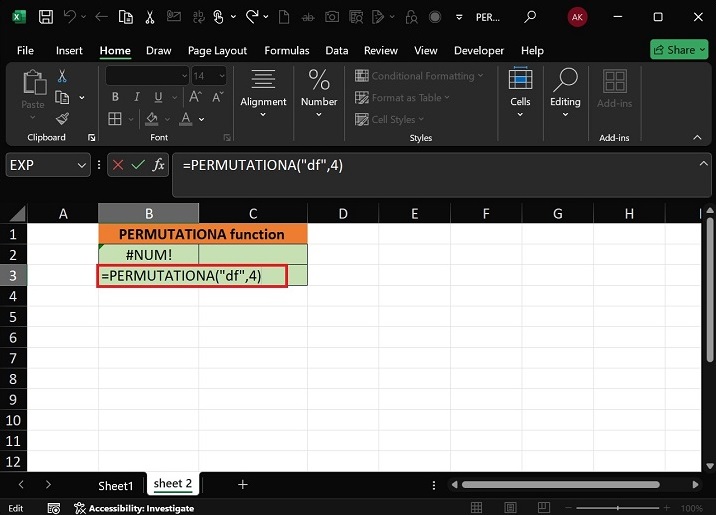Image resolution: width=716 pixels, height=515 pixels.
Task: Click the record macro circle icon
Action: (x=435, y=17)
